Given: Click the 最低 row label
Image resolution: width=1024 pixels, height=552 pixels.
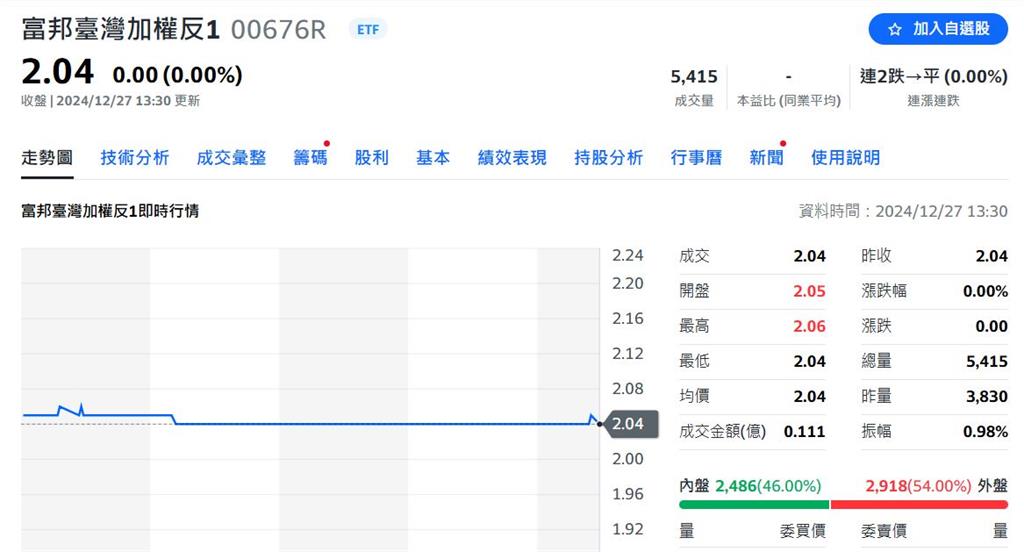Looking at the screenshot, I should [694, 361].
